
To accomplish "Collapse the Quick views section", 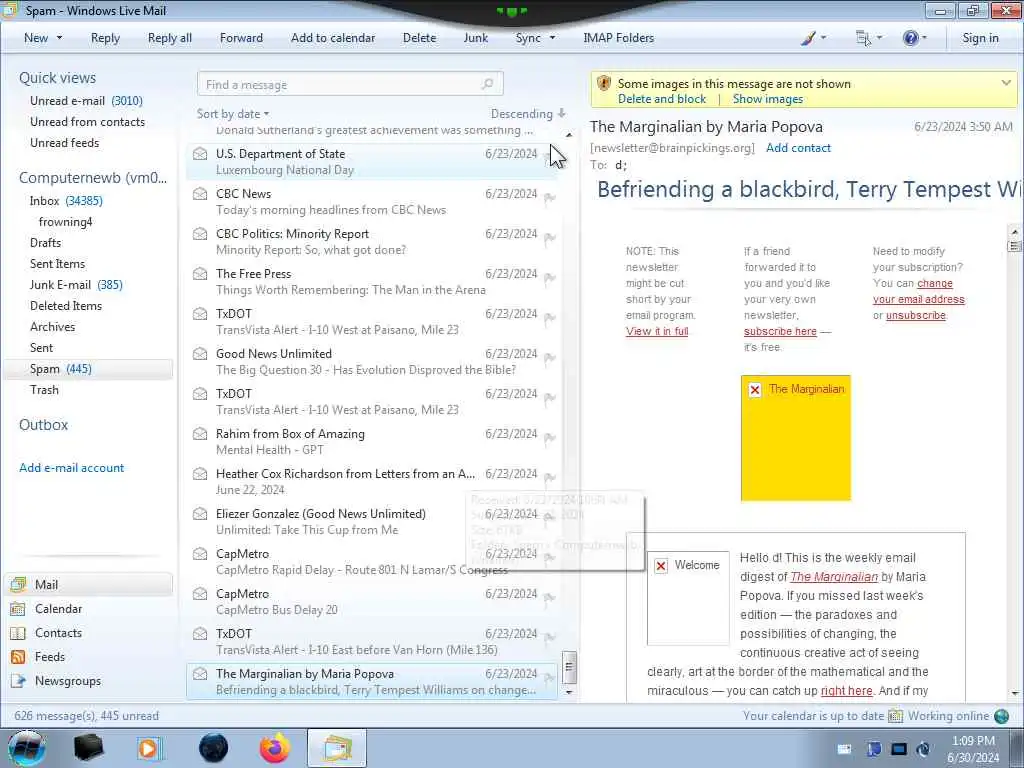I will pos(57,78).
